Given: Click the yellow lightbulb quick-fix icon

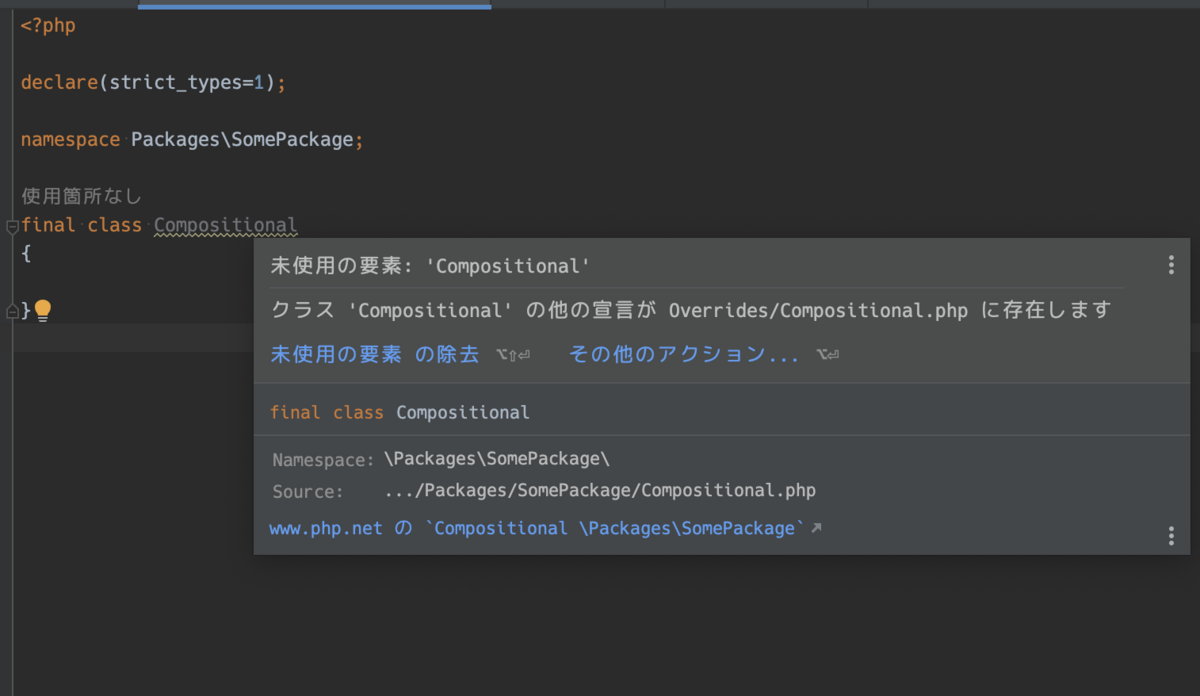Looking at the screenshot, I should pyautogui.click(x=43, y=311).
